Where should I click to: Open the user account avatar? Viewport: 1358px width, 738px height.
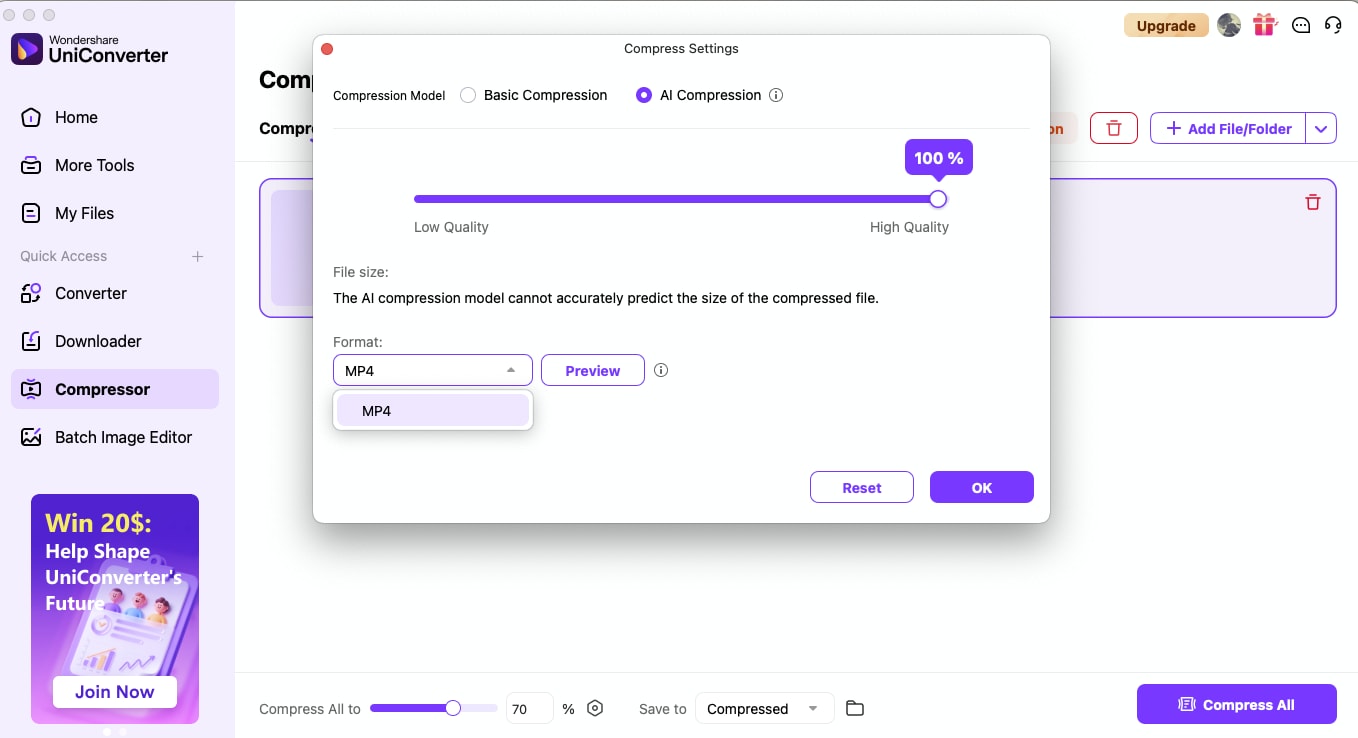pyautogui.click(x=1228, y=26)
